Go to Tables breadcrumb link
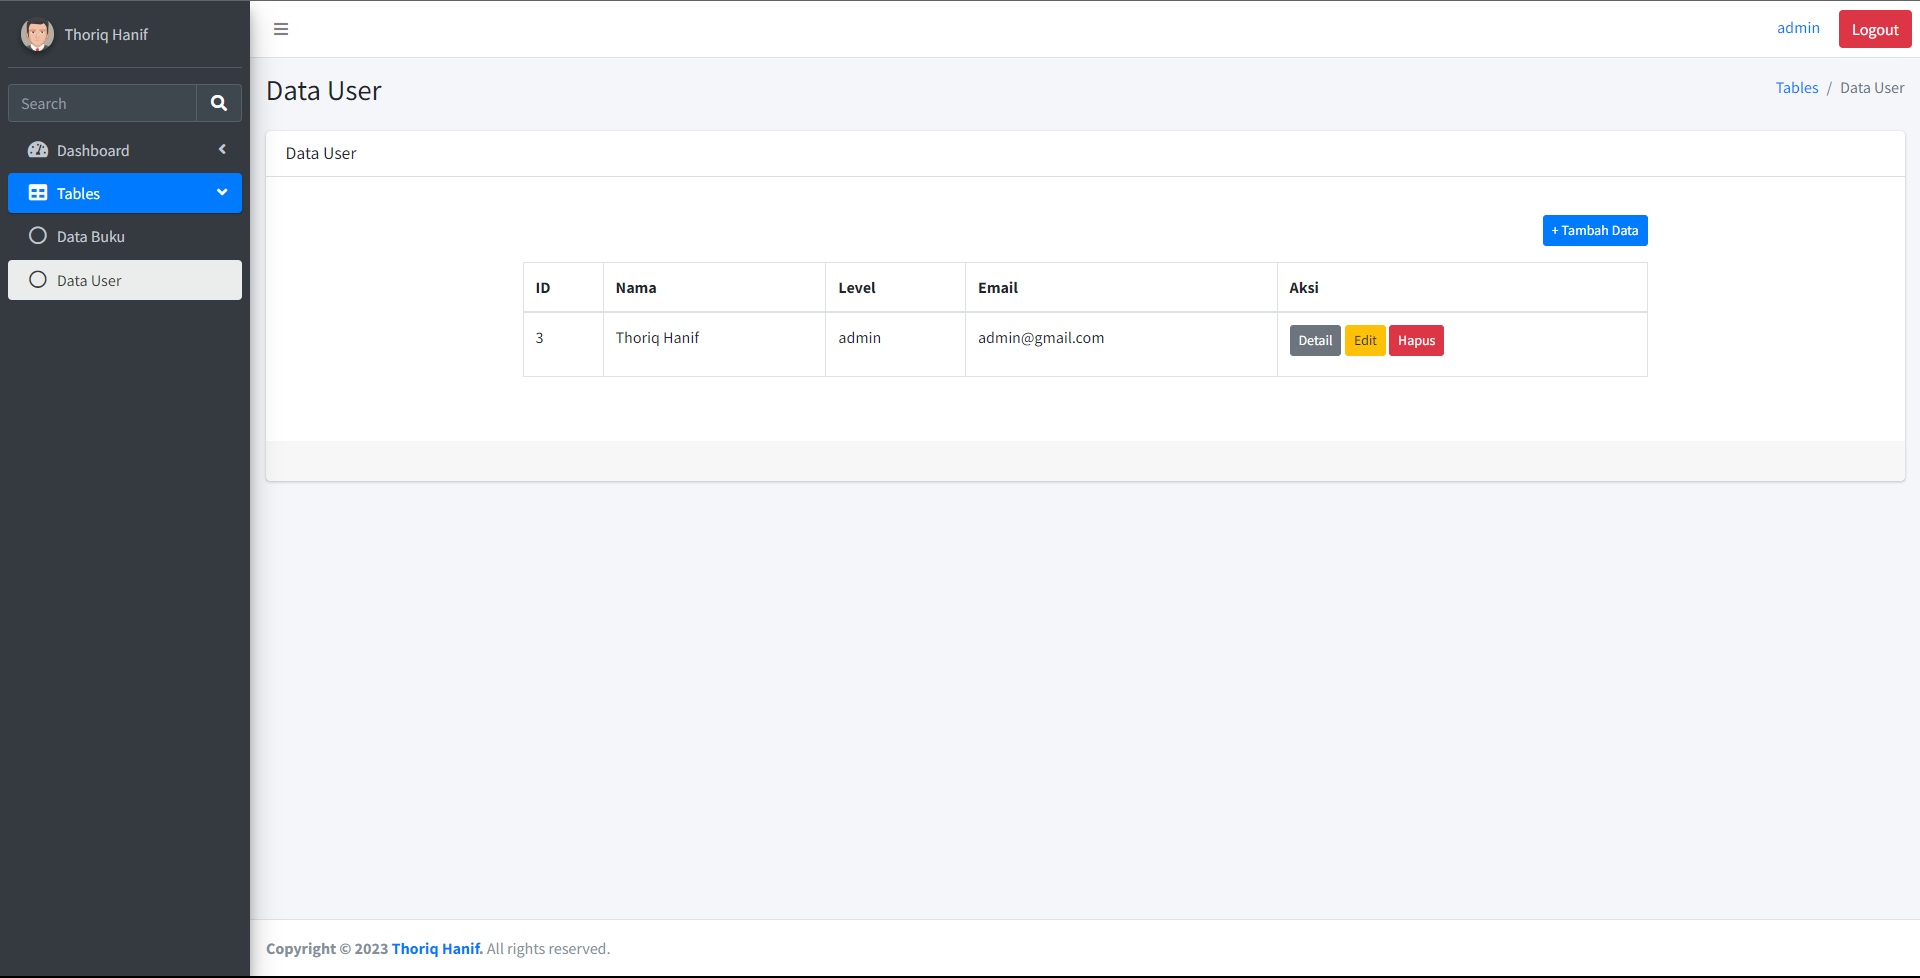Viewport: 1920px width, 978px height. 1796,88
